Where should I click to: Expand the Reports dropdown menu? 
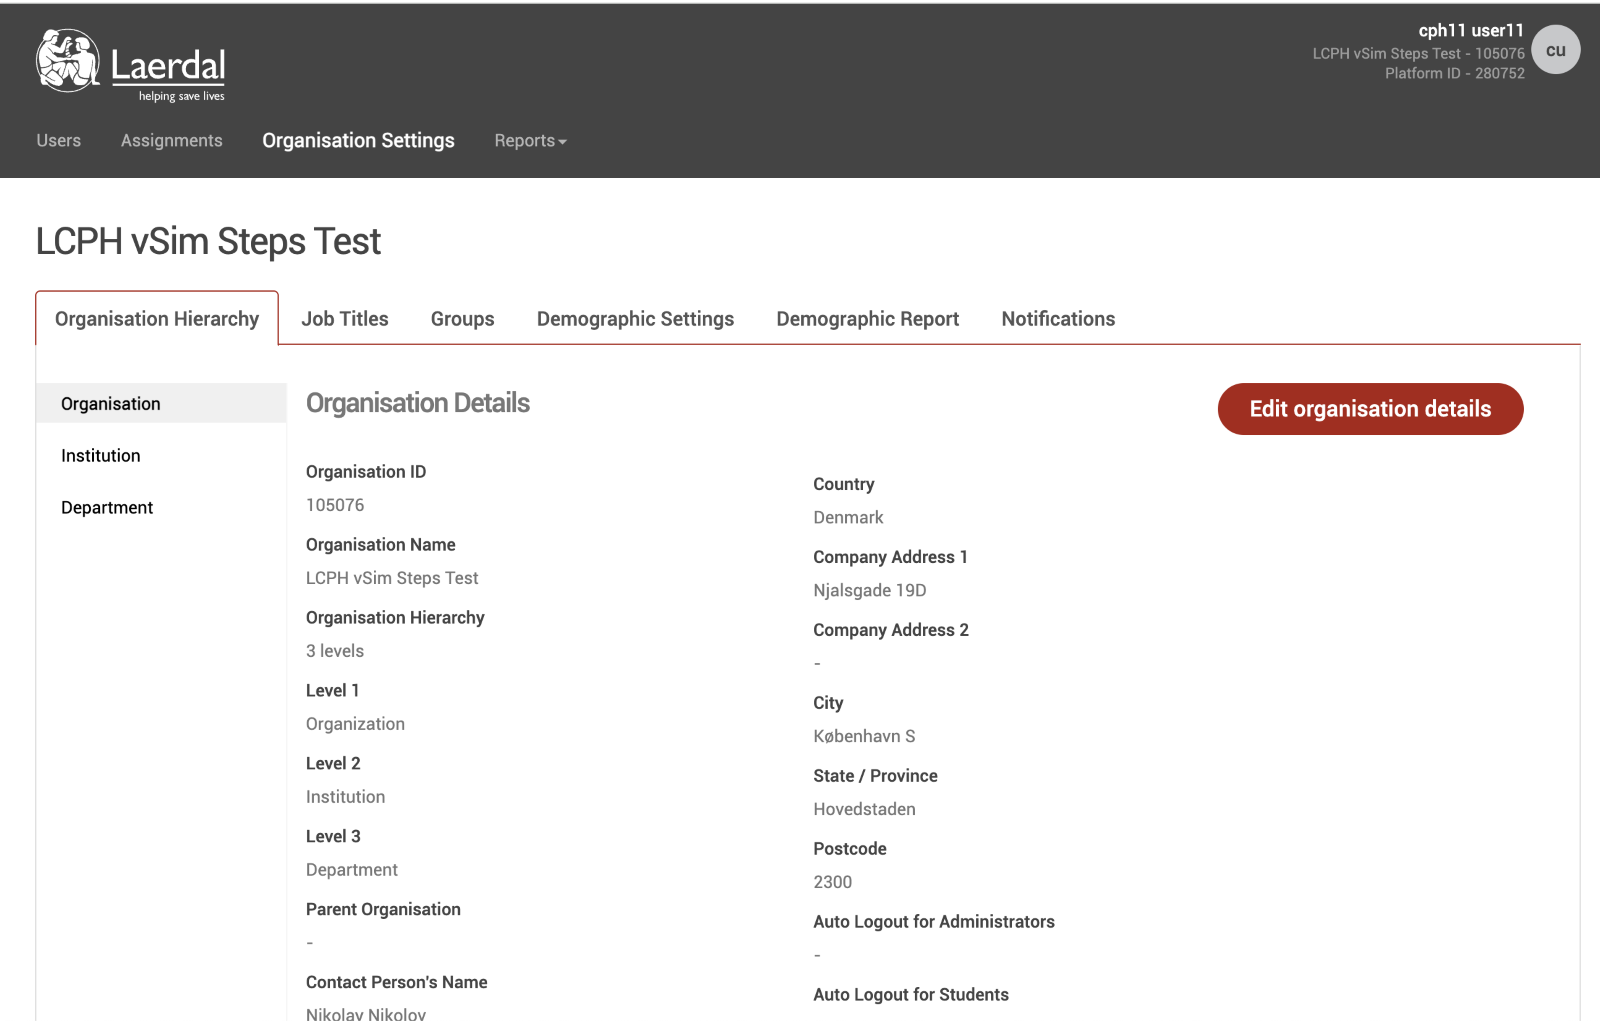coord(530,141)
